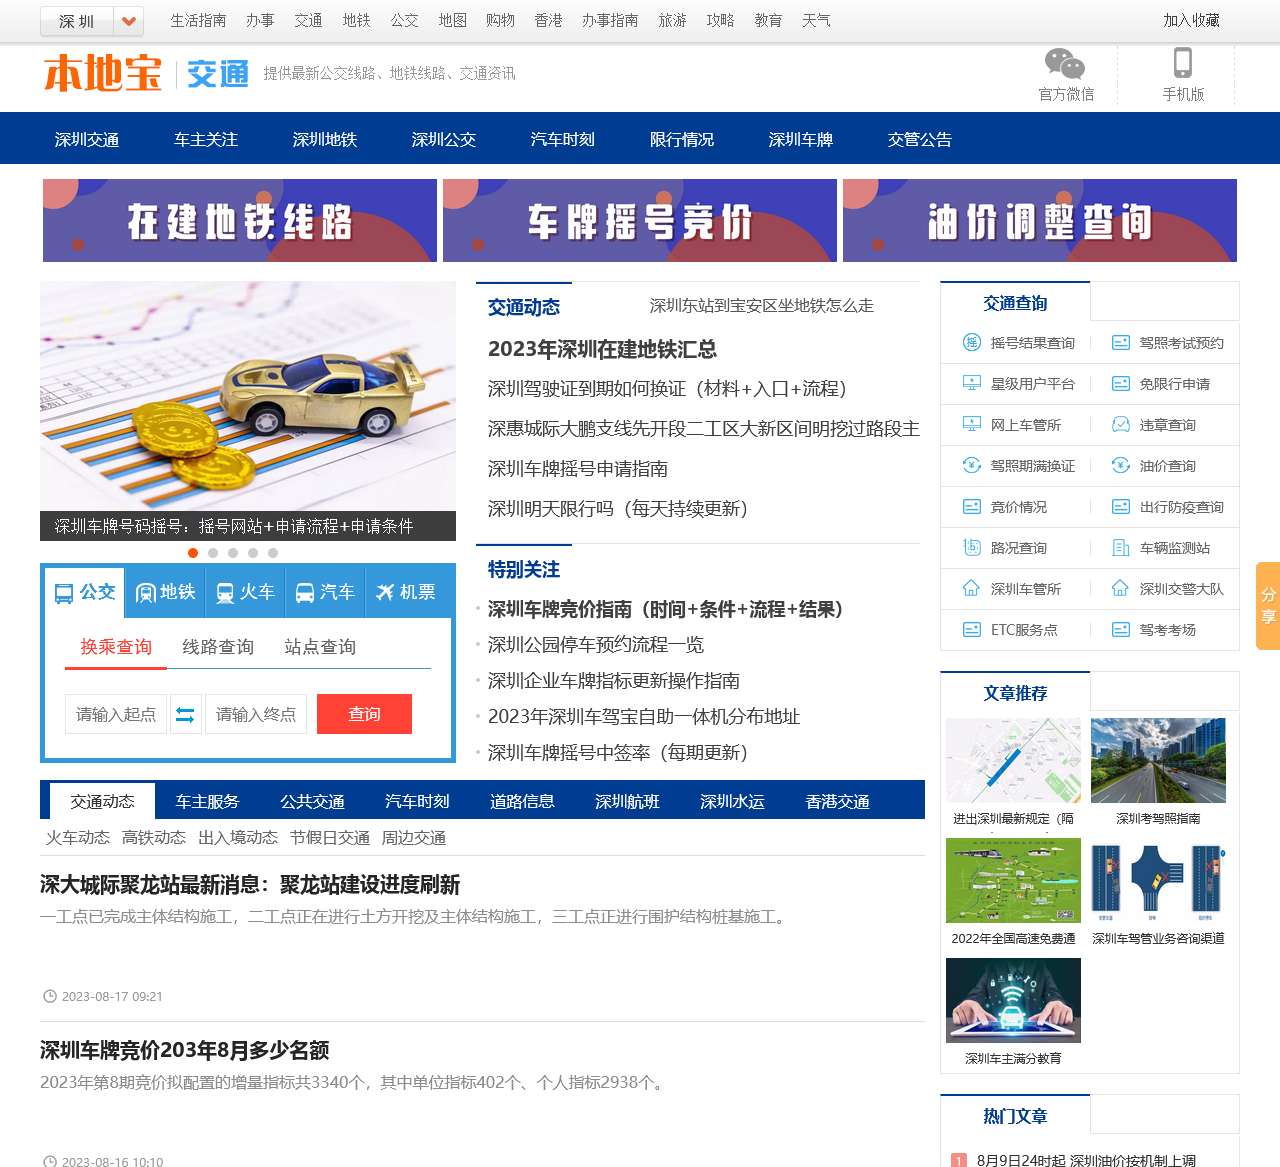Click the 网上车管所 icon

(971, 425)
